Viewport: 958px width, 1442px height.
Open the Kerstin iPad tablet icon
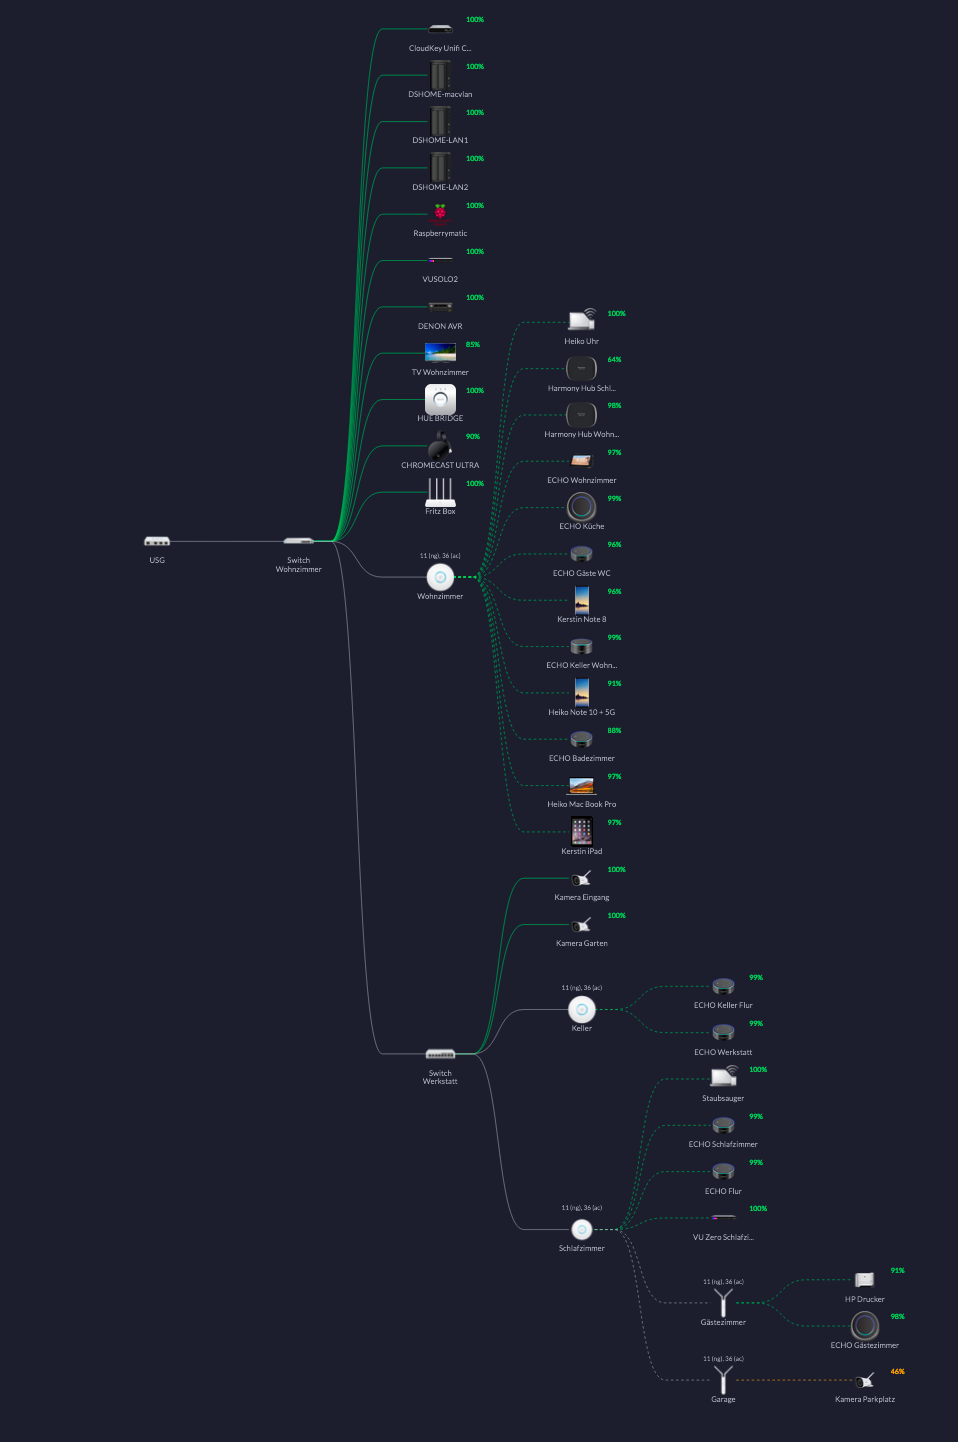tap(582, 831)
